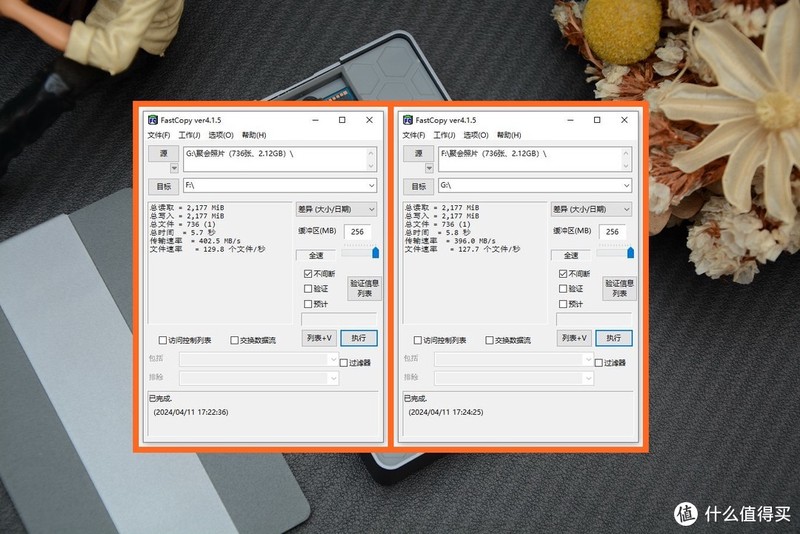Click 执行 button in left window
Screen dimensions: 800x534
pos(359,338)
